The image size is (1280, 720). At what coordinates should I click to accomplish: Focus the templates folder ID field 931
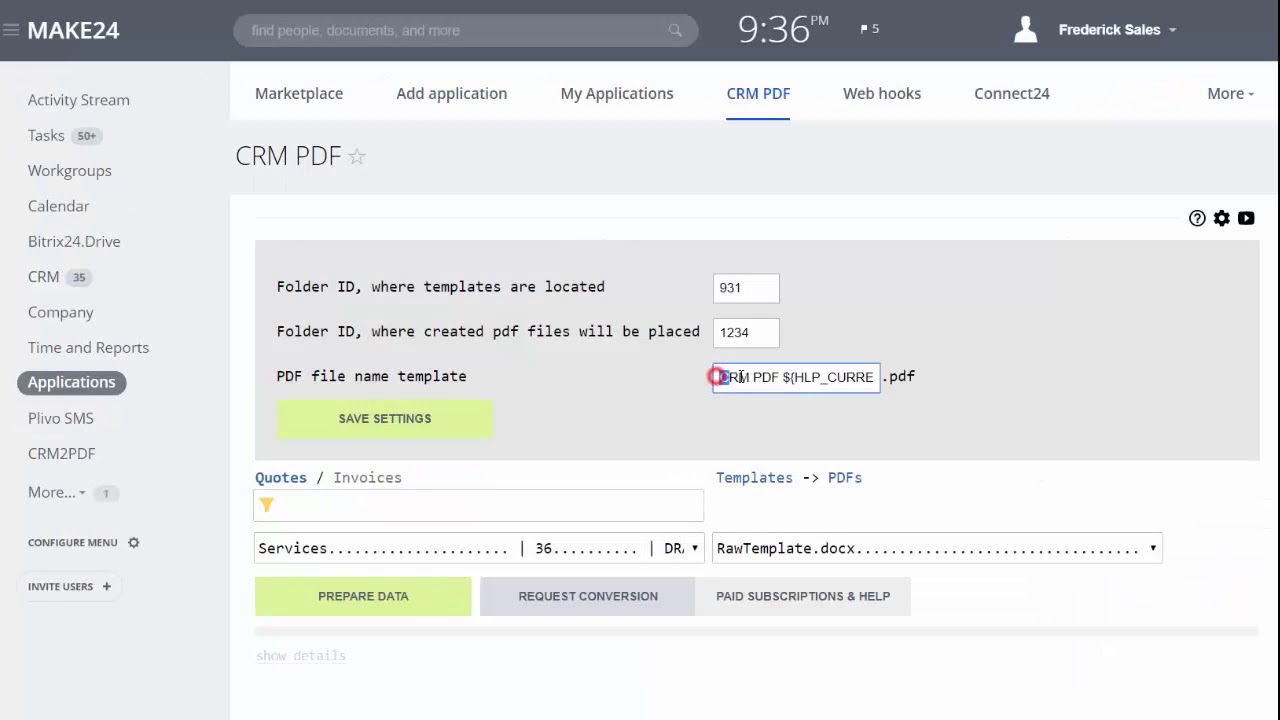[x=746, y=288]
